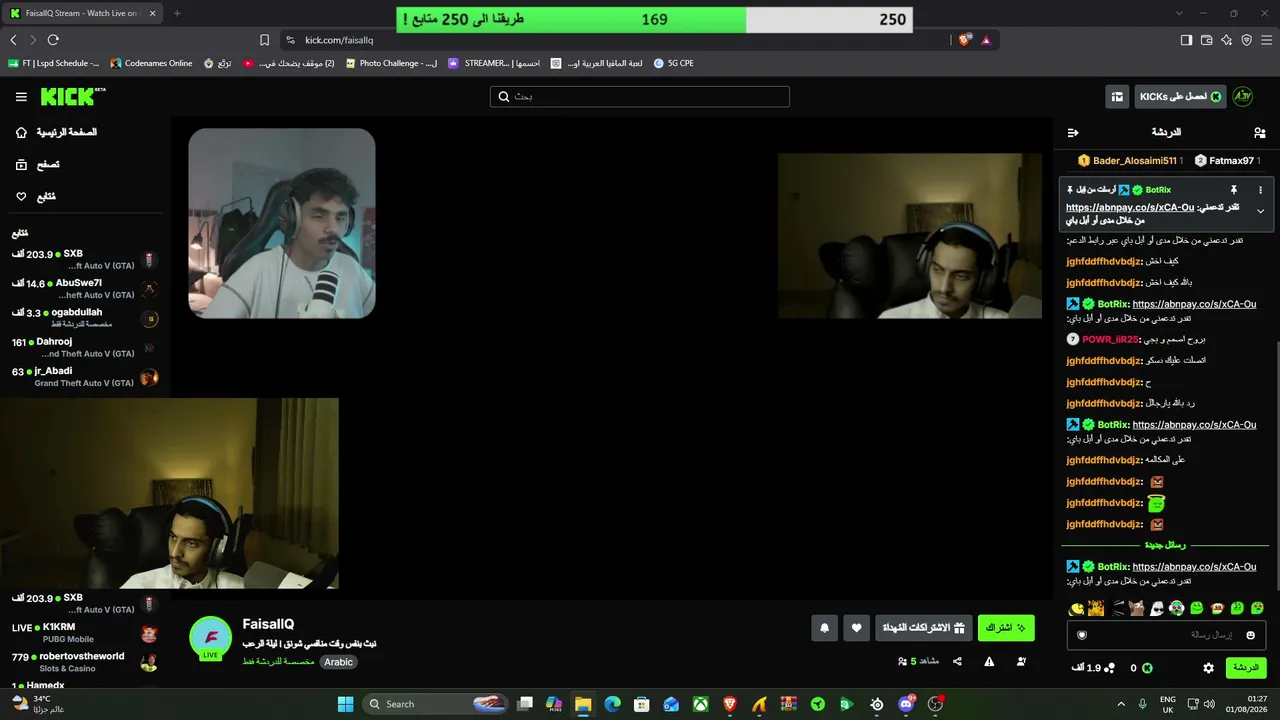The width and height of the screenshot is (1280, 720).
Task: Open robertovstheworld channel in sidebar
Action: click(x=85, y=662)
